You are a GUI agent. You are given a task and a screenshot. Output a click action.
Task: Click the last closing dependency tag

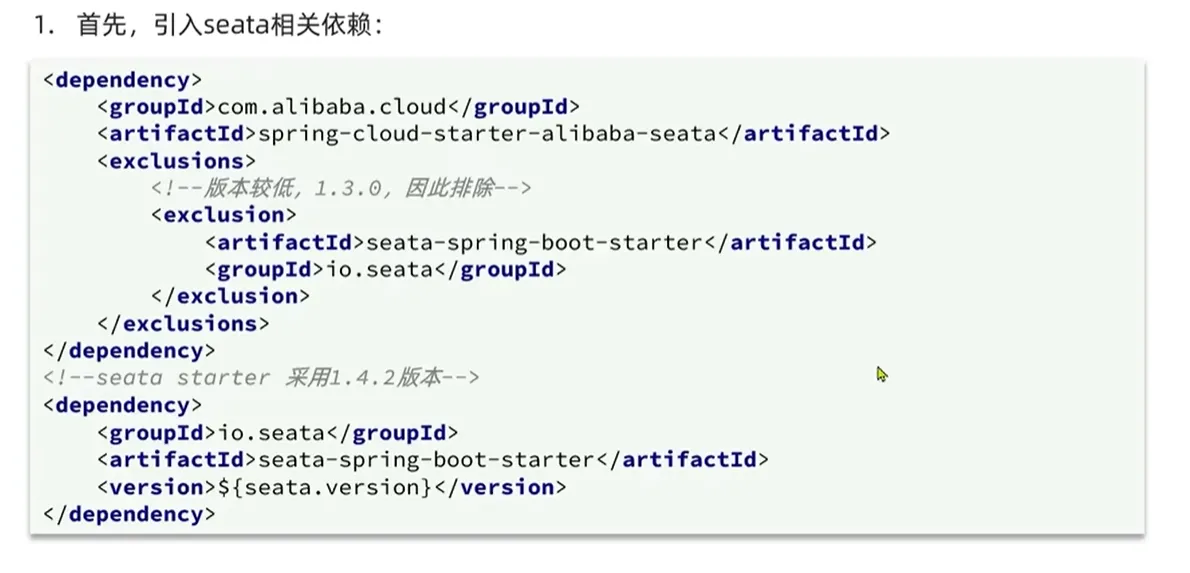[x=130, y=514]
